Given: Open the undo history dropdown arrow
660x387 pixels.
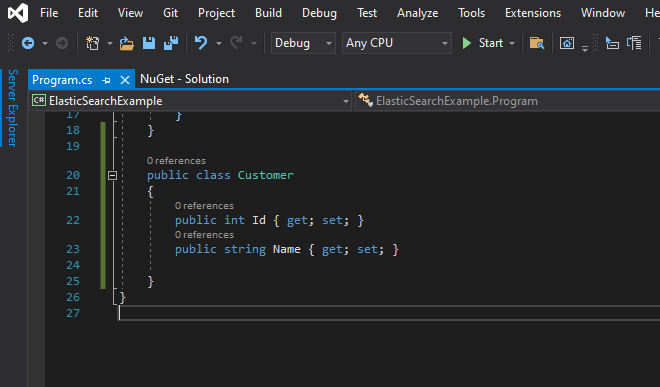Looking at the screenshot, I should pyautogui.click(x=218, y=43).
